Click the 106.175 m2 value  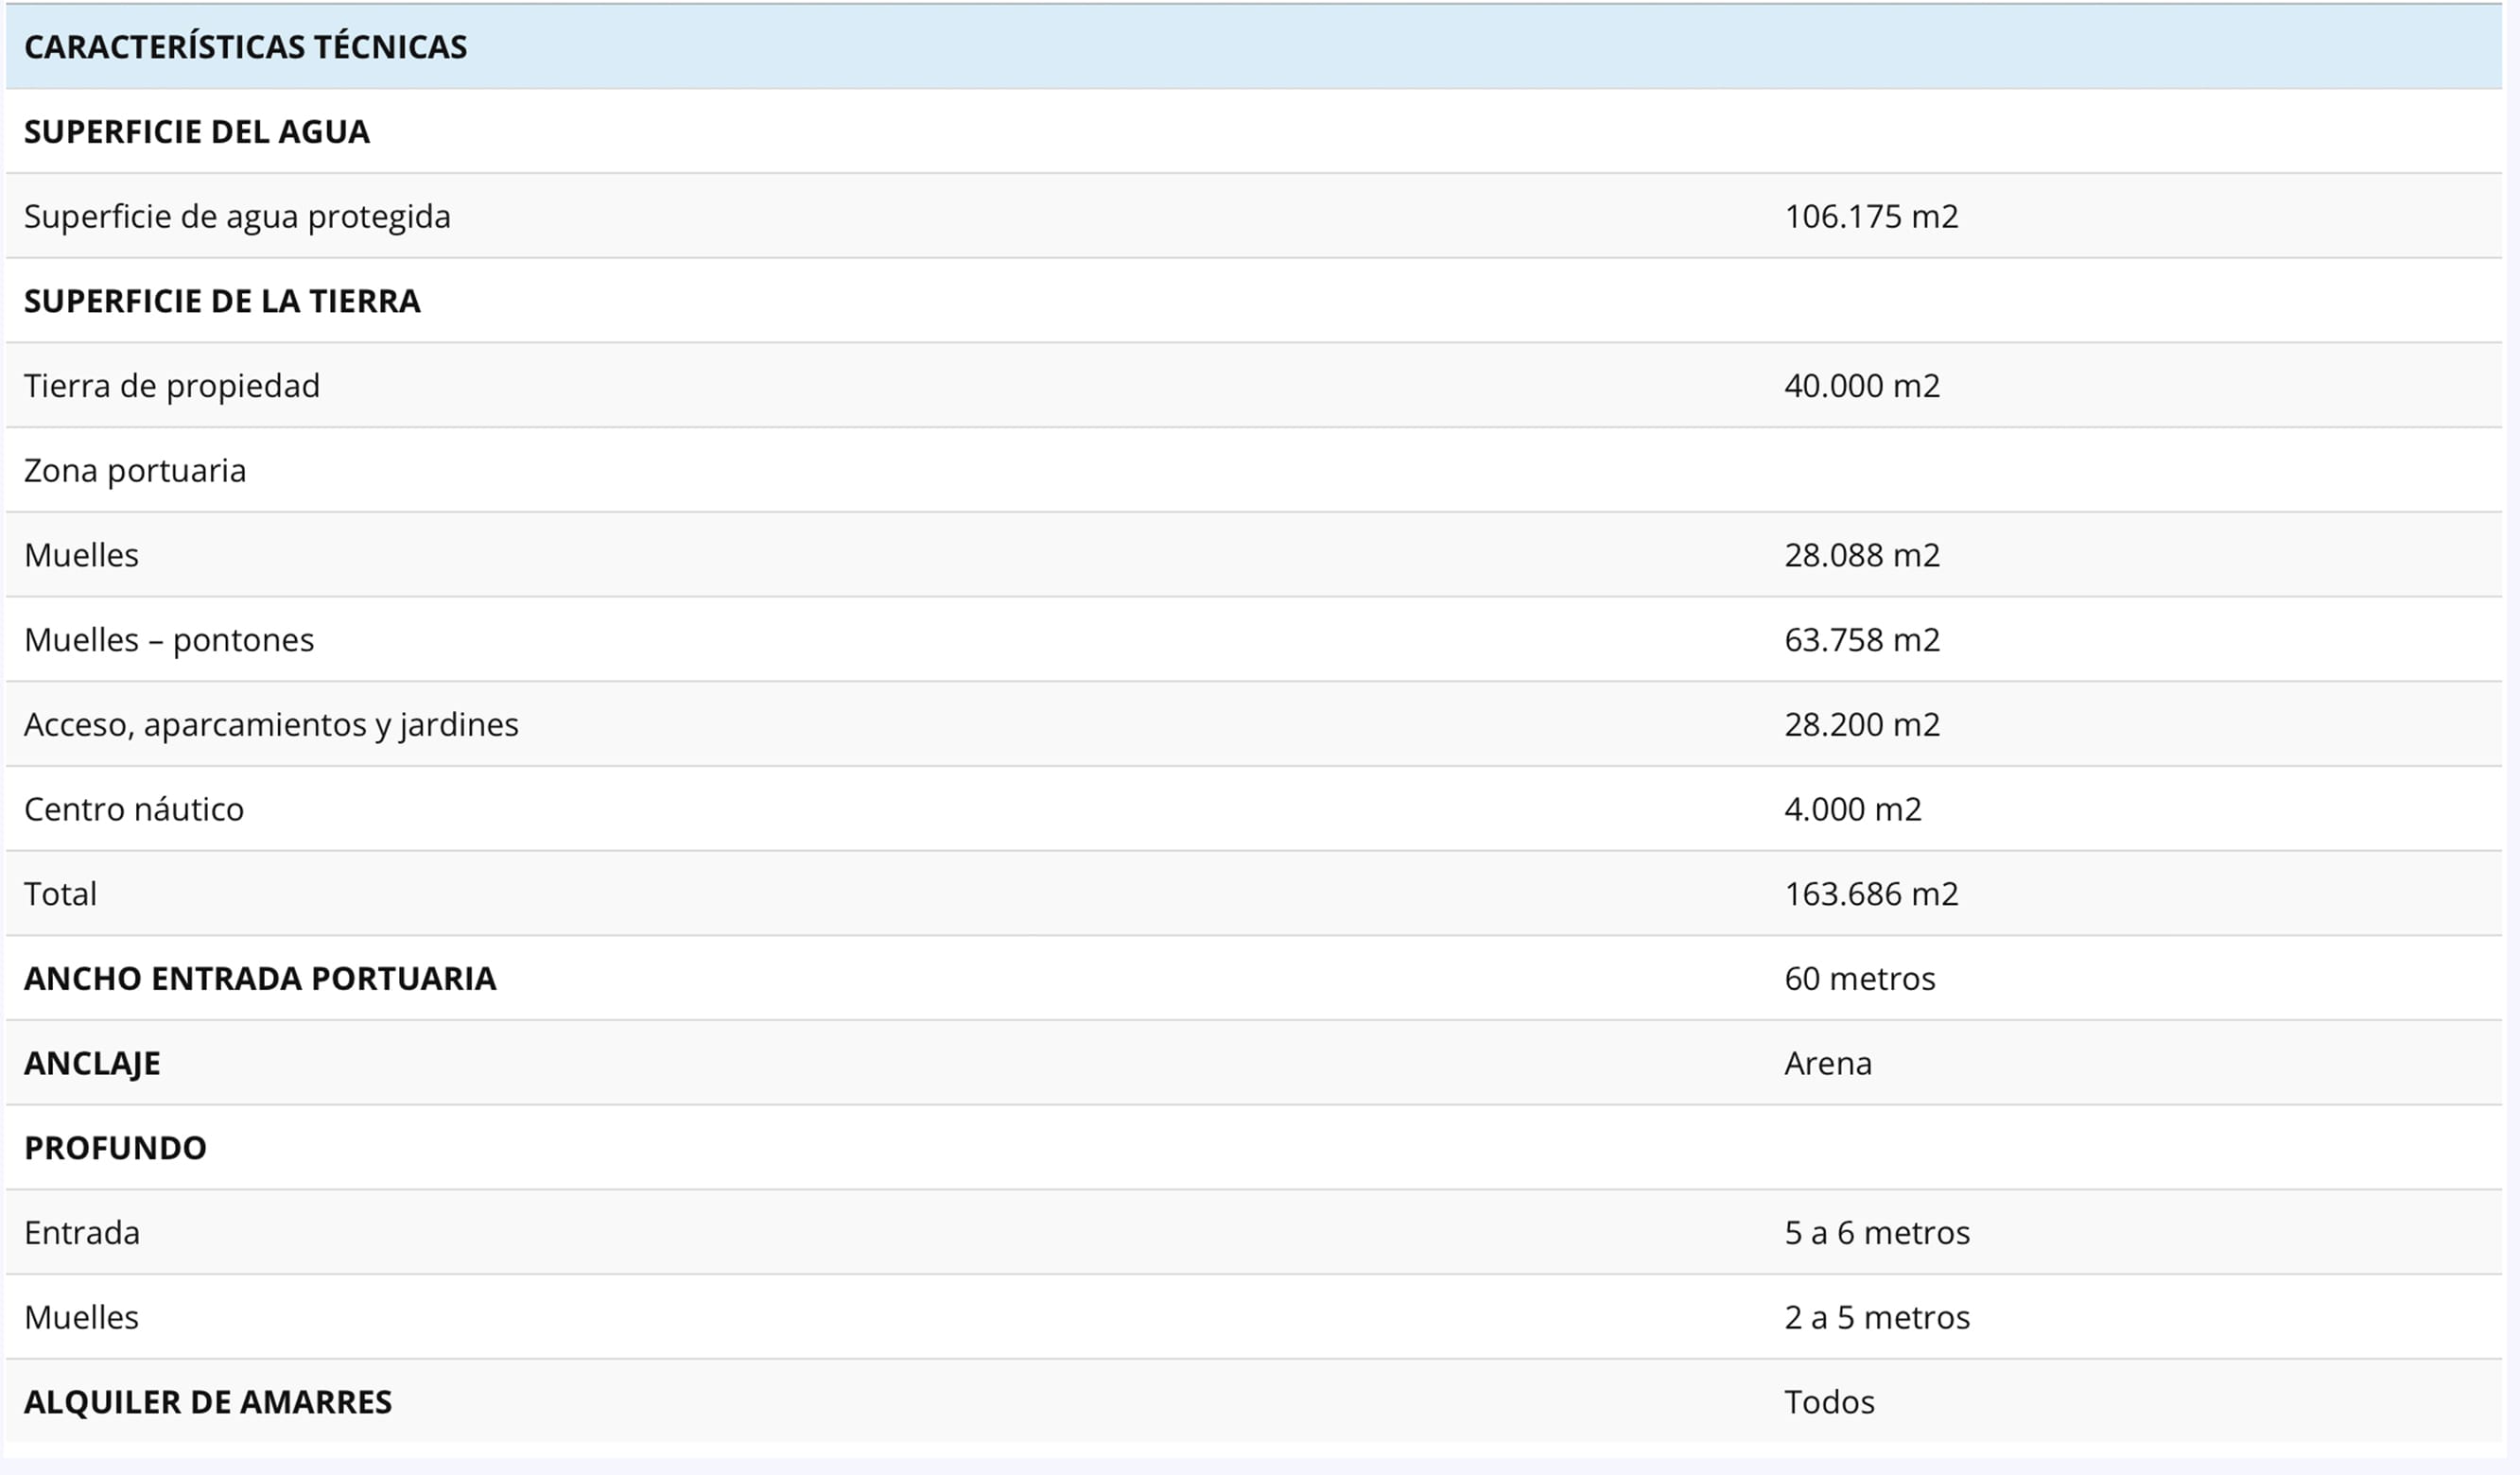coord(1870,217)
